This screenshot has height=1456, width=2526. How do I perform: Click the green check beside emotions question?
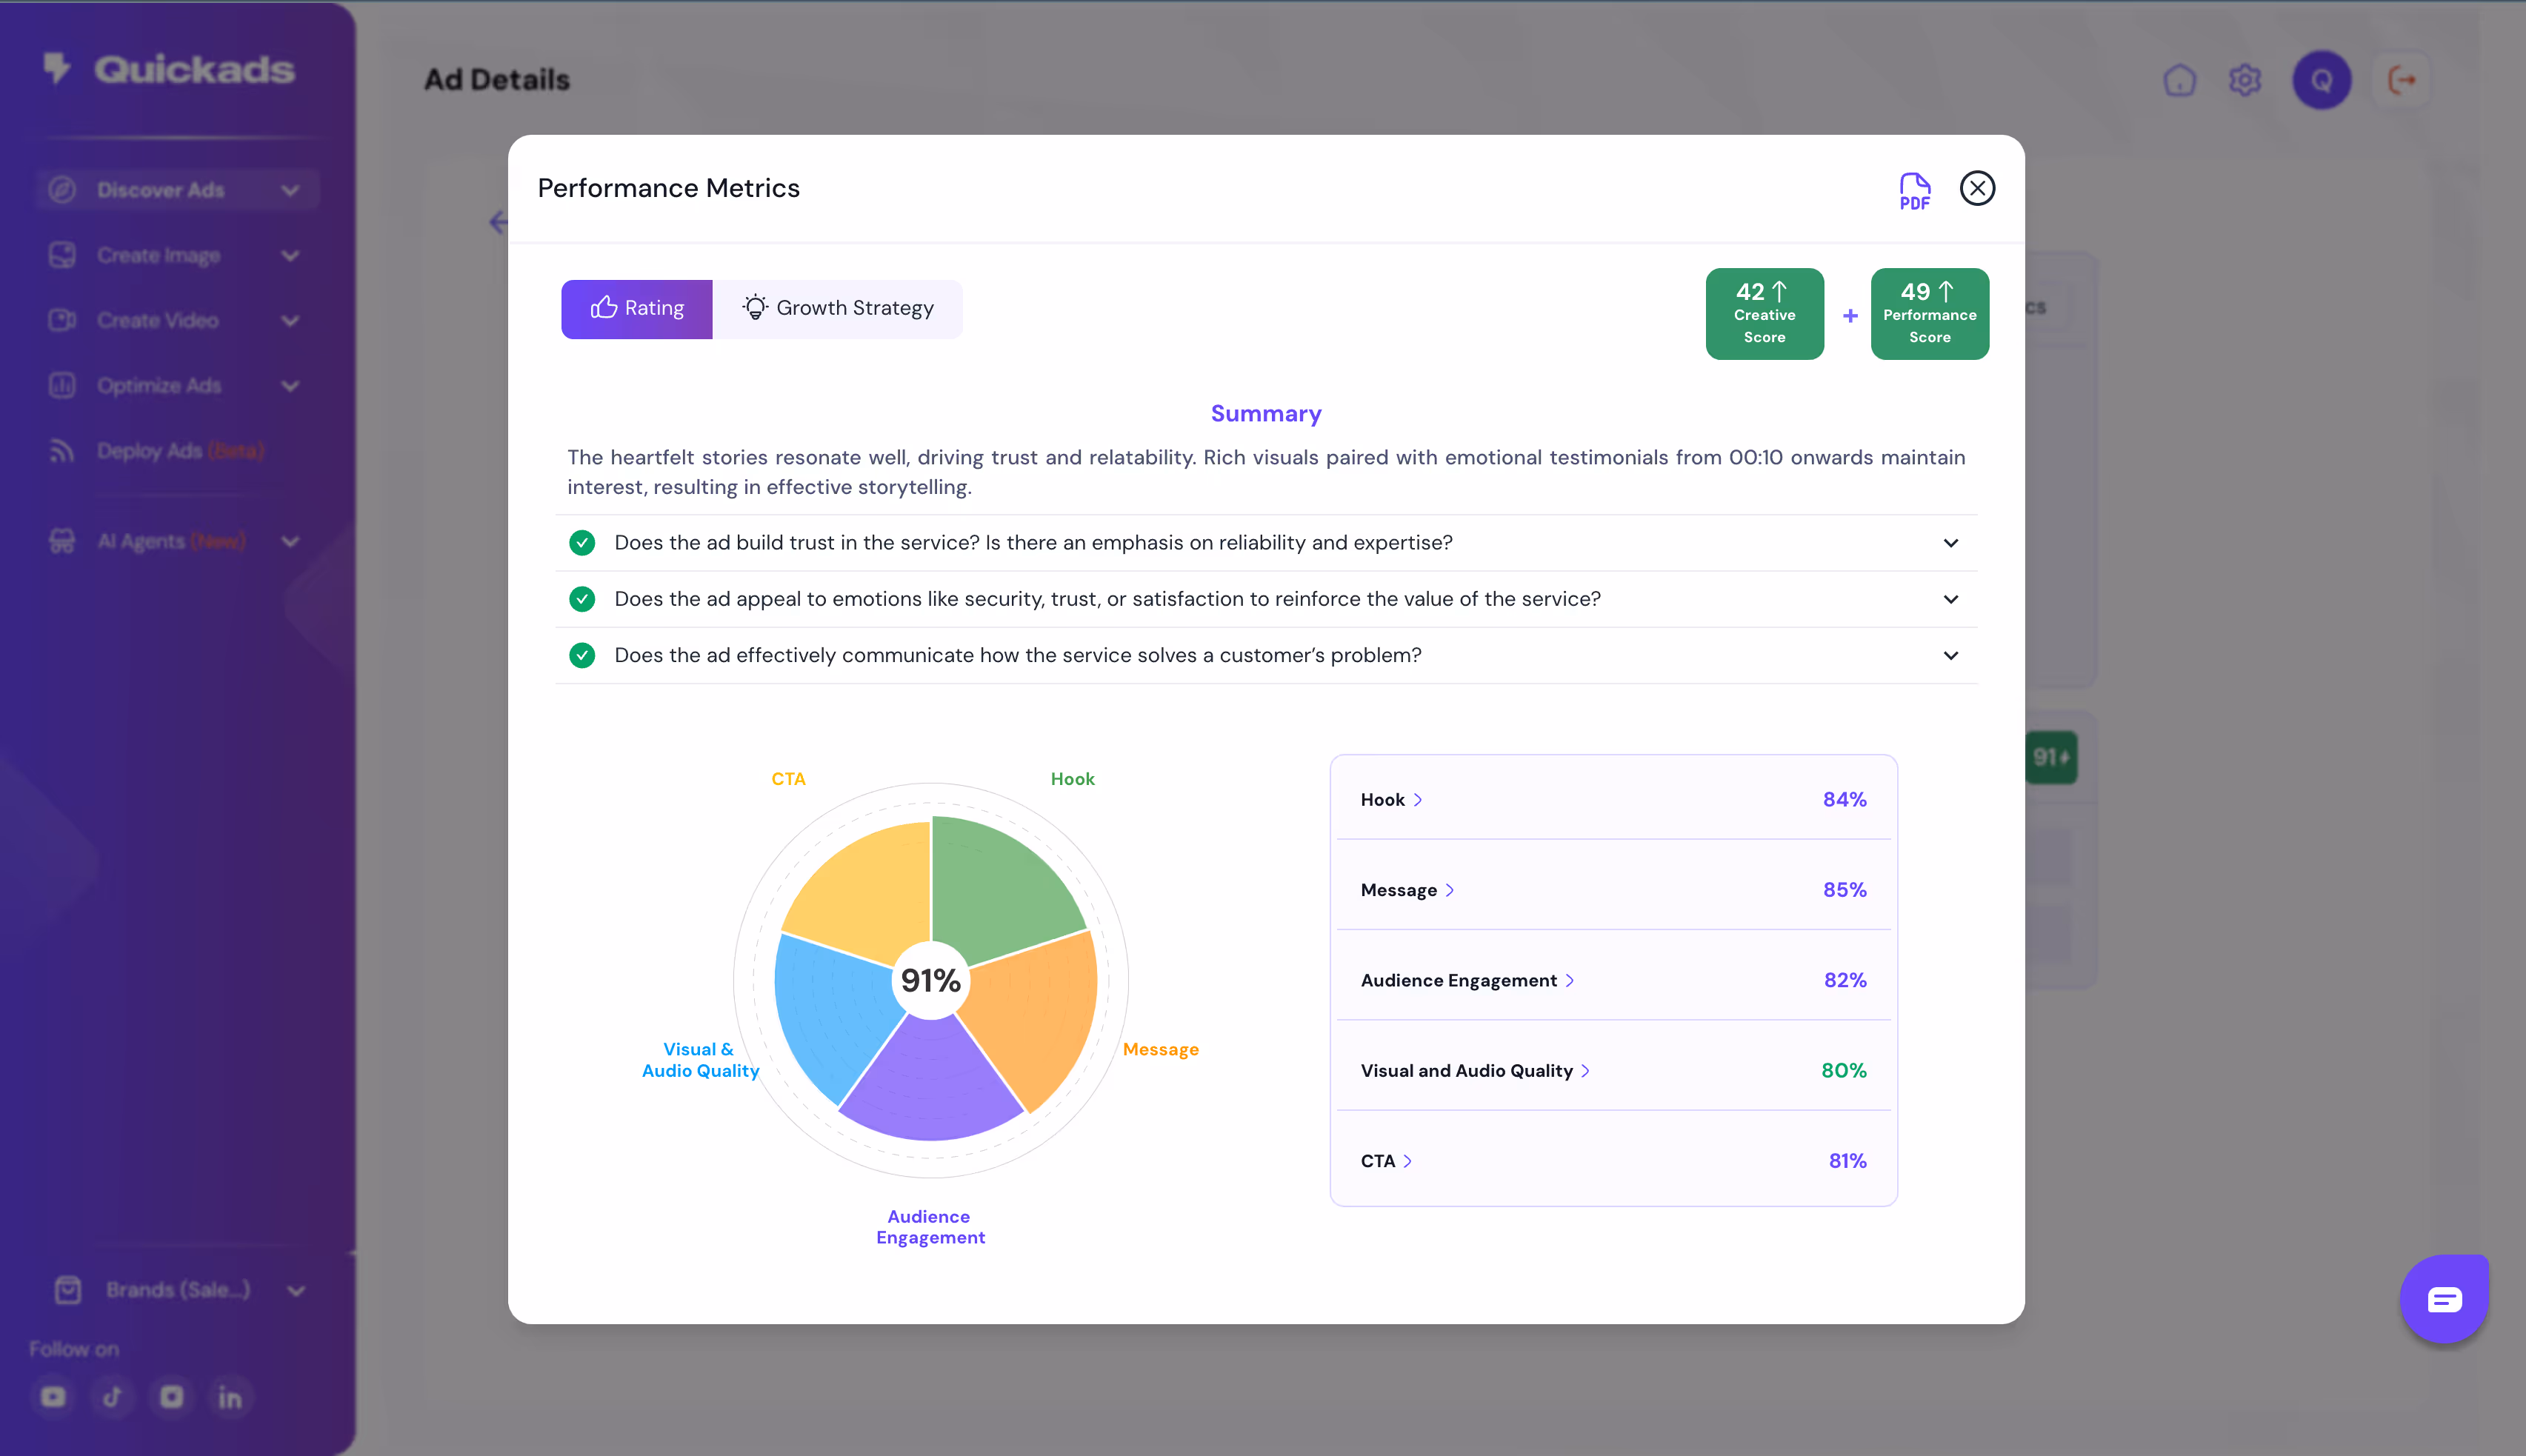[x=582, y=598]
